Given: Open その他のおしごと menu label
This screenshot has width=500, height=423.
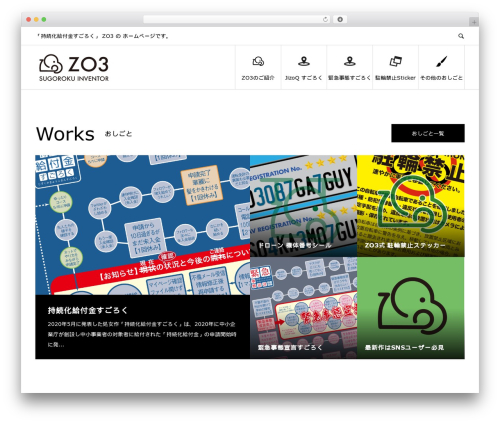Looking at the screenshot, I should (x=441, y=78).
